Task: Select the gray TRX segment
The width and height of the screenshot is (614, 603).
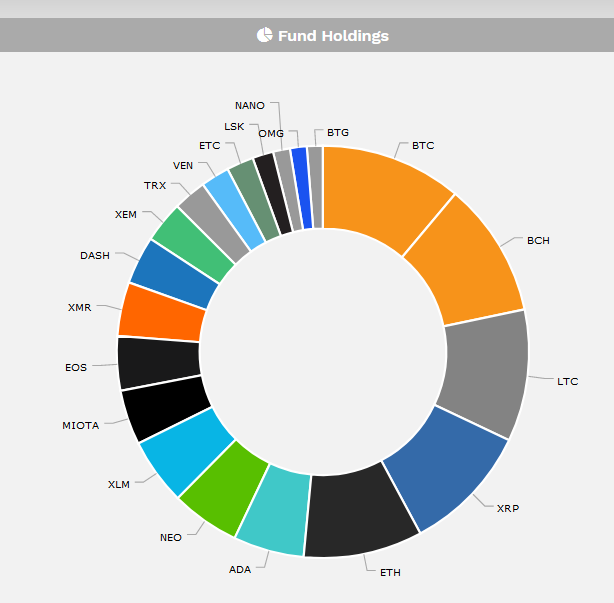Action: (214, 224)
